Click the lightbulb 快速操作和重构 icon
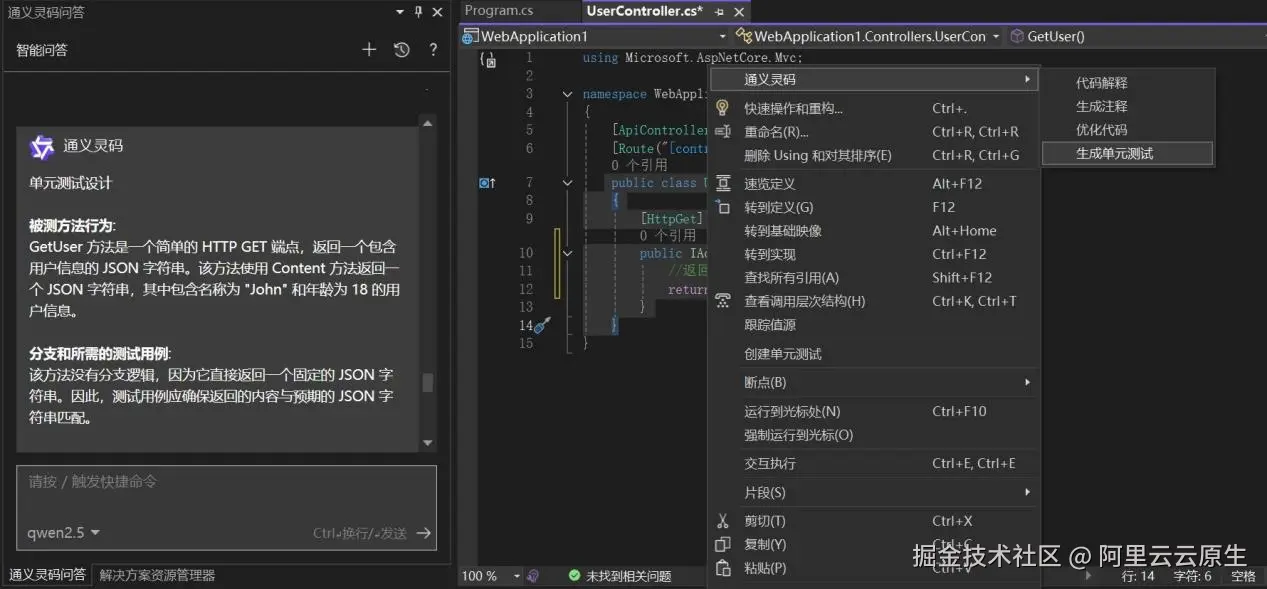Image resolution: width=1267 pixels, height=589 pixels. click(722, 107)
